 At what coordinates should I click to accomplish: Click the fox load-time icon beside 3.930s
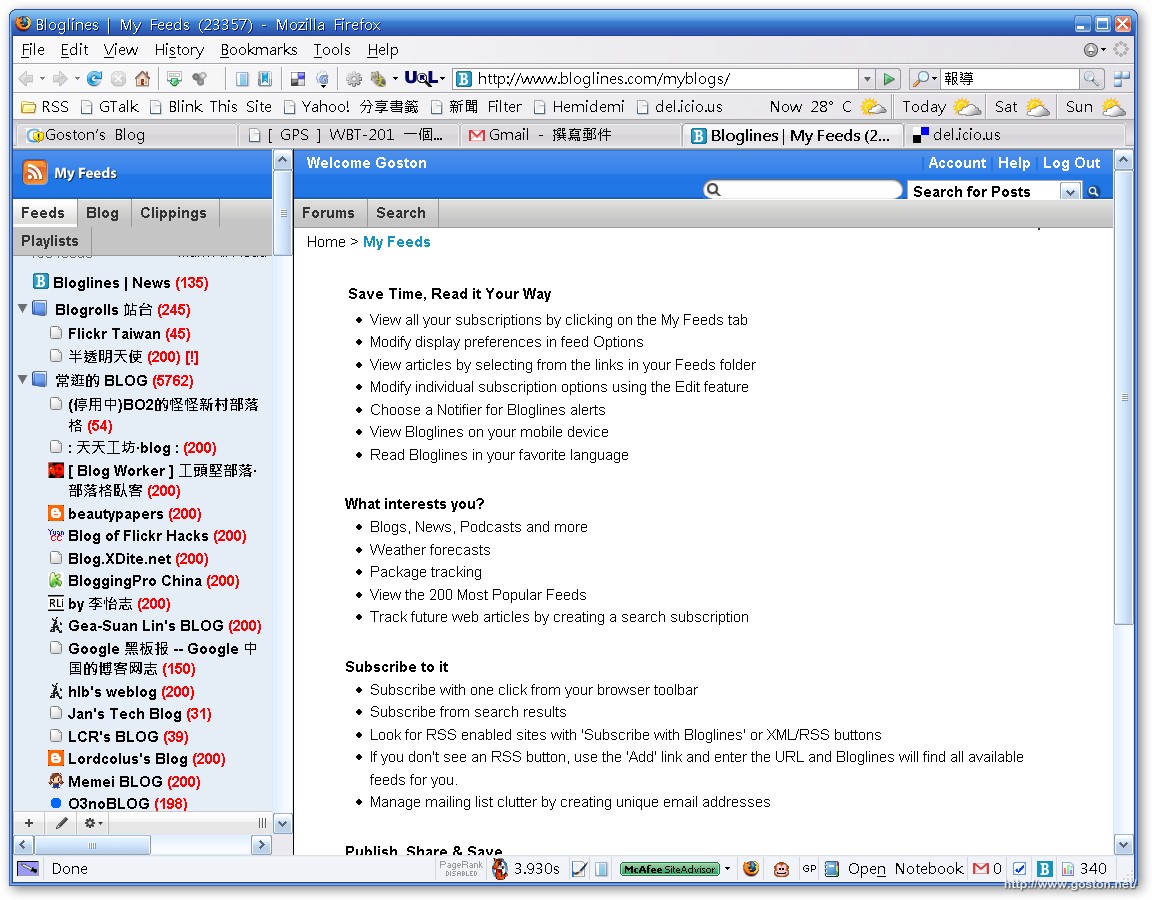click(500, 868)
